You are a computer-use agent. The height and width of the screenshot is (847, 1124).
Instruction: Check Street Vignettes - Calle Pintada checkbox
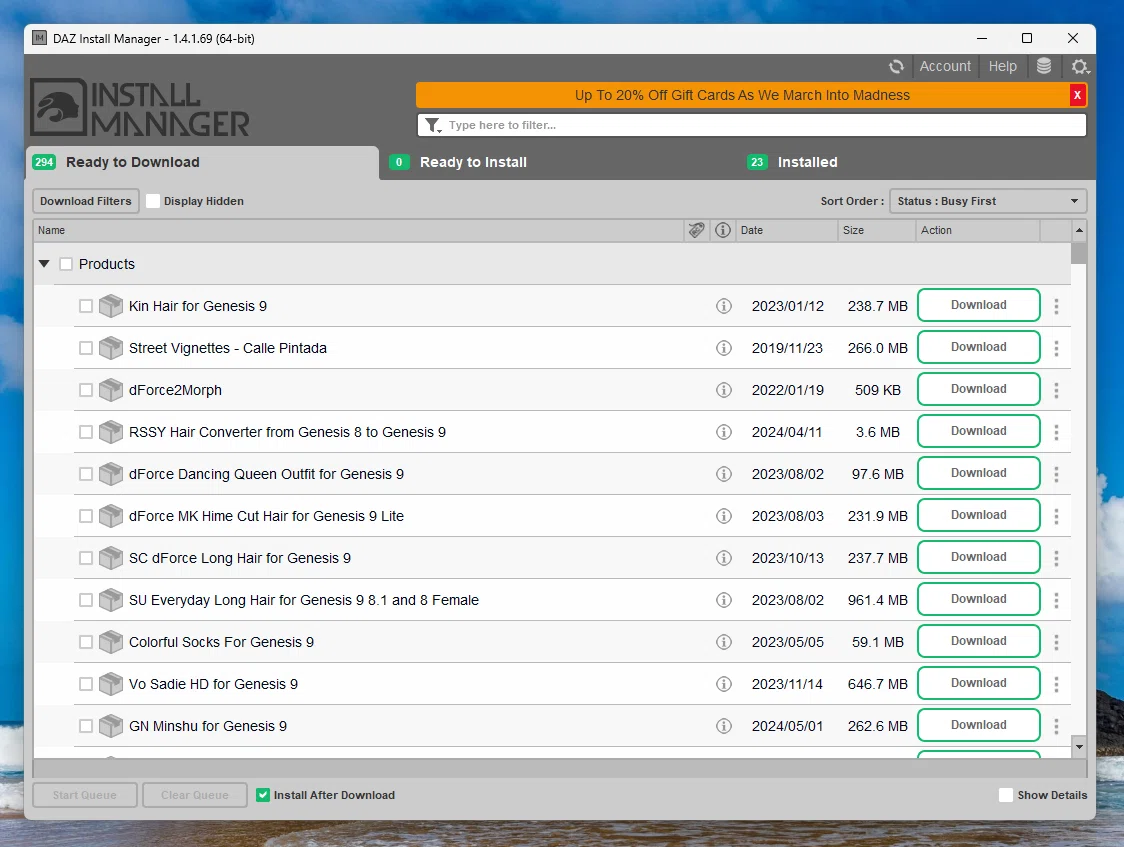tap(86, 348)
